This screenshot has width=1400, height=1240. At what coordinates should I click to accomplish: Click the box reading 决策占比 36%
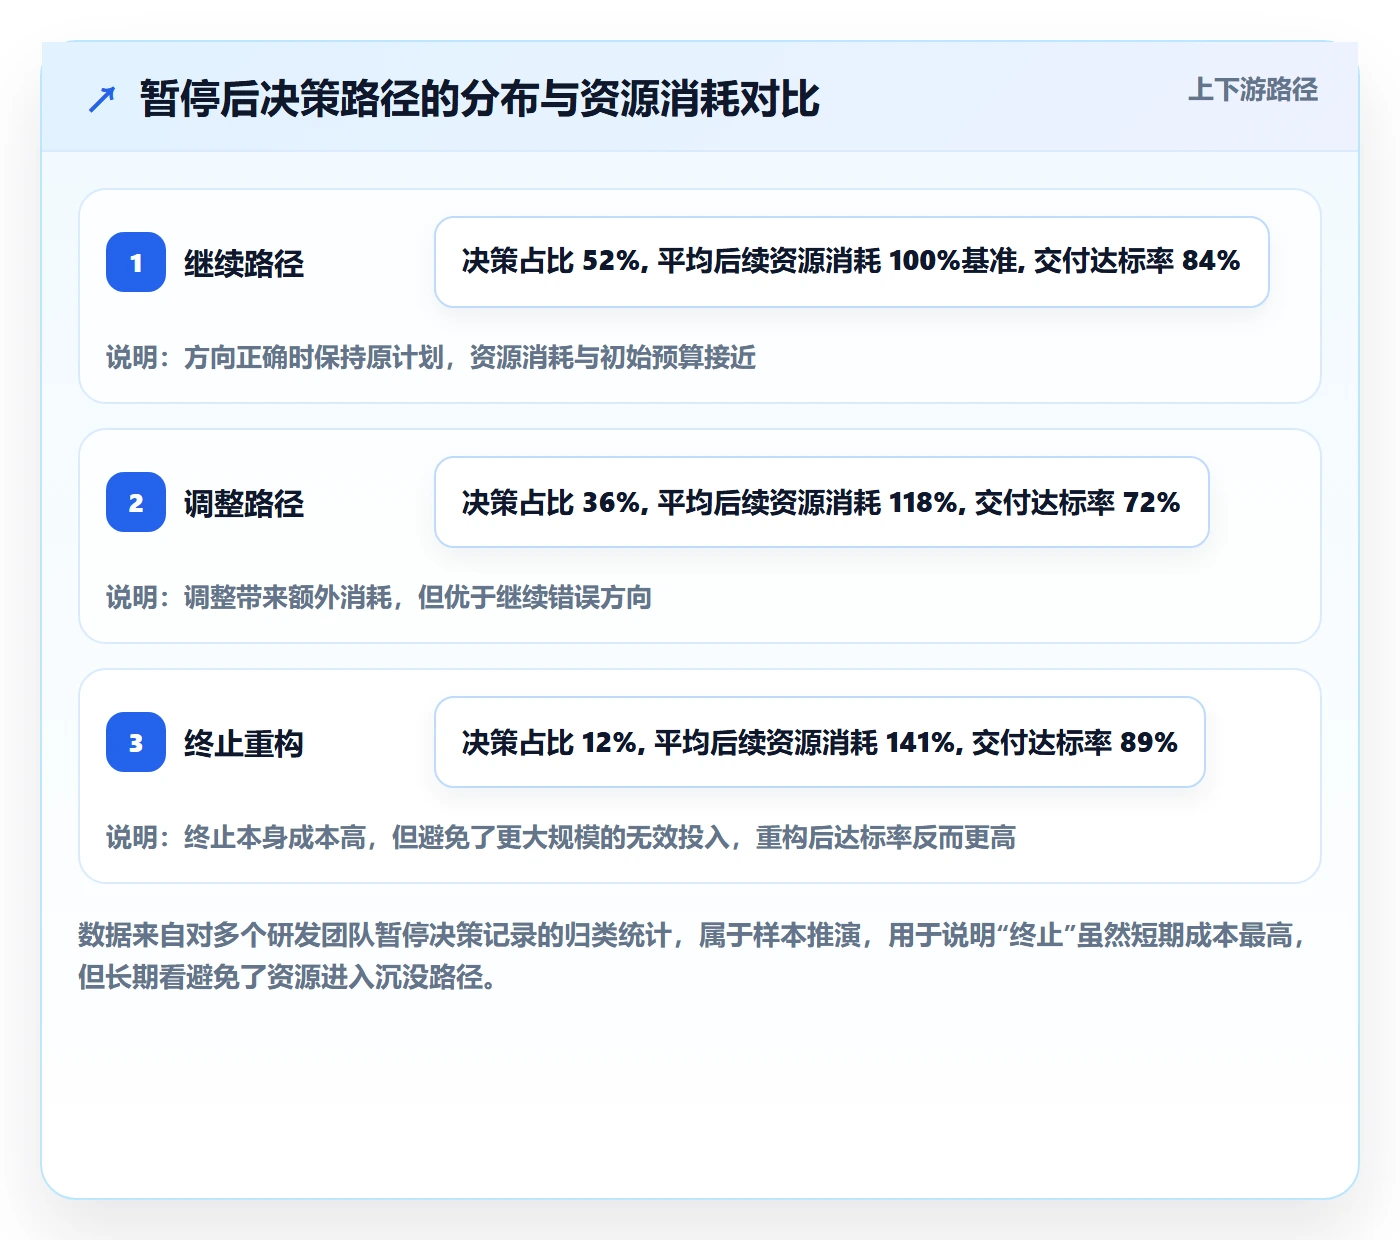point(822,502)
